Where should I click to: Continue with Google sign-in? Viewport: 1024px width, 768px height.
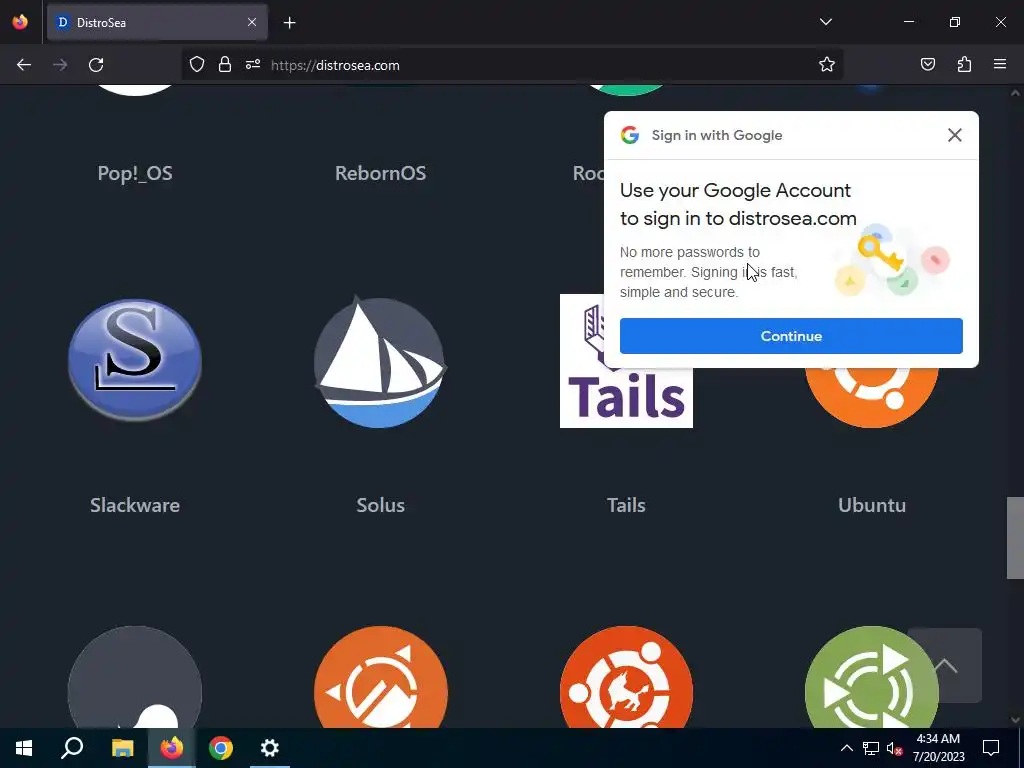pos(791,336)
